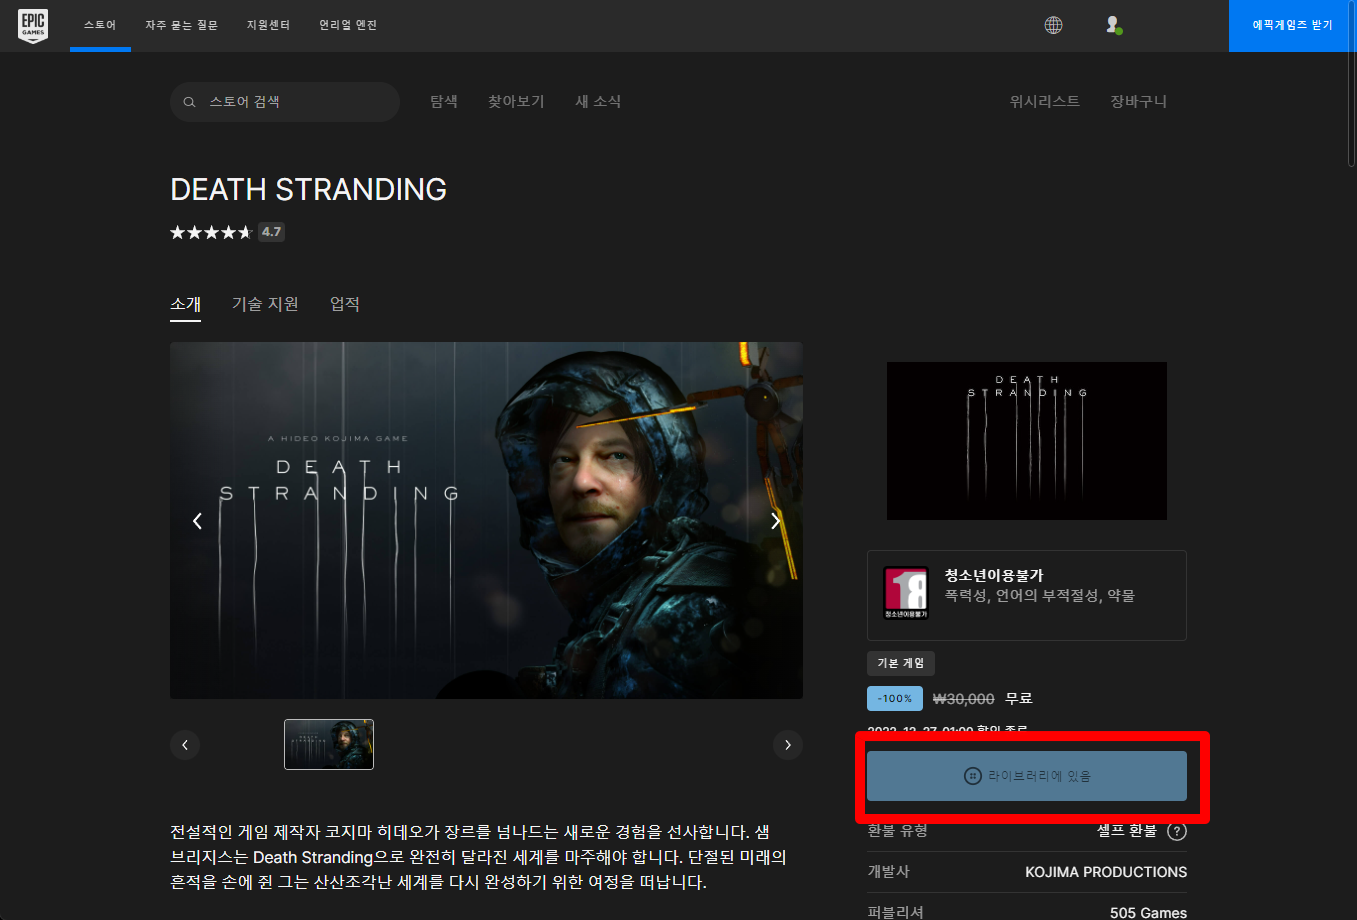The height and width of the screenshot is (920, 1357).
Task: Click the 4.7 rating badge
Action: click(271, 232)
